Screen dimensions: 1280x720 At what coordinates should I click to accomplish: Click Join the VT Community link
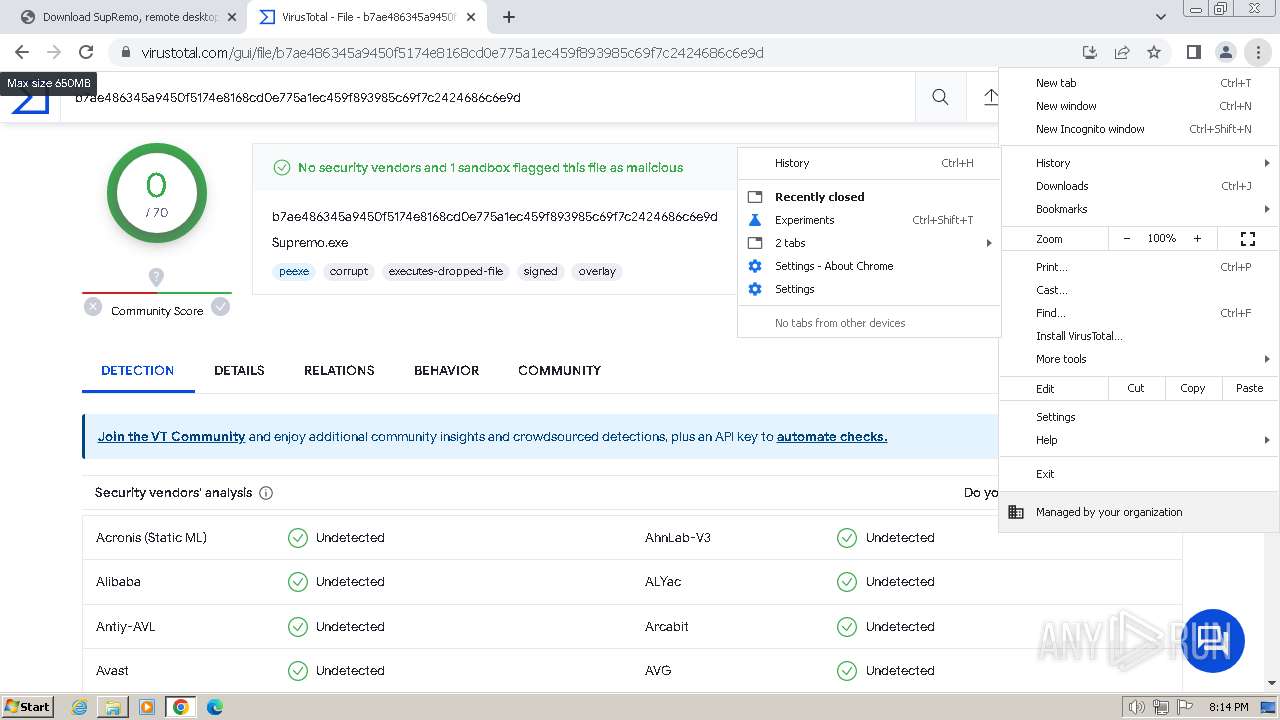tap(171, 437)
